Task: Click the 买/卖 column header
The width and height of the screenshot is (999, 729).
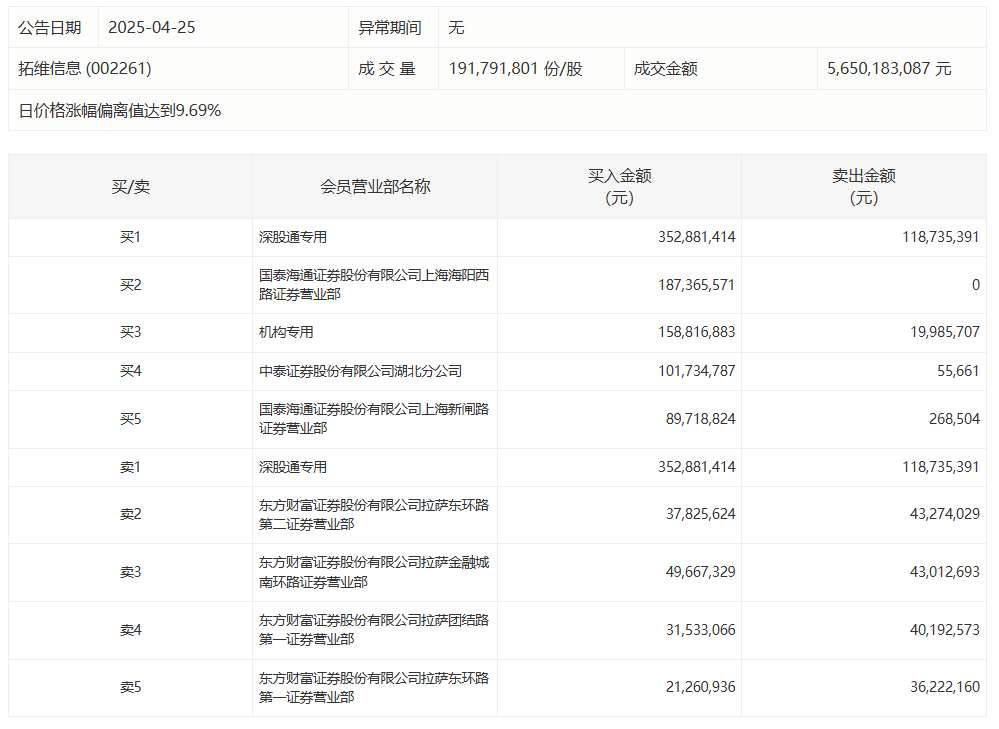Action: coord(130,186)
